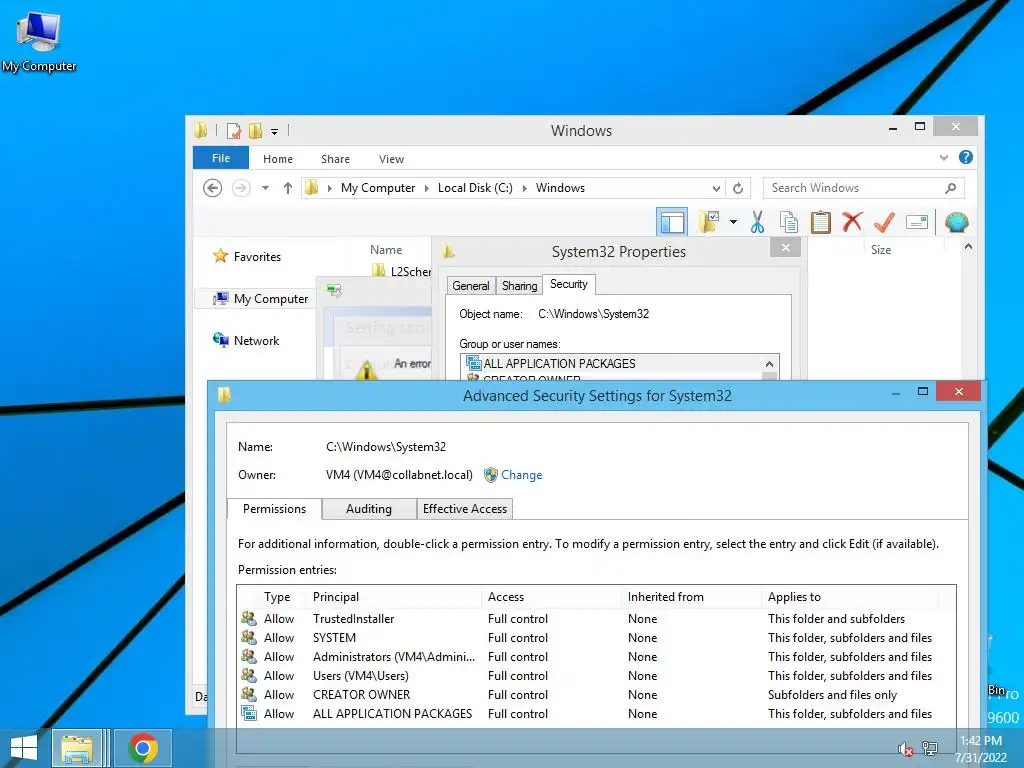Viewport: 1024px width, 768px height.
Task: Select My Computer in navigation pane
Action: 261,298
